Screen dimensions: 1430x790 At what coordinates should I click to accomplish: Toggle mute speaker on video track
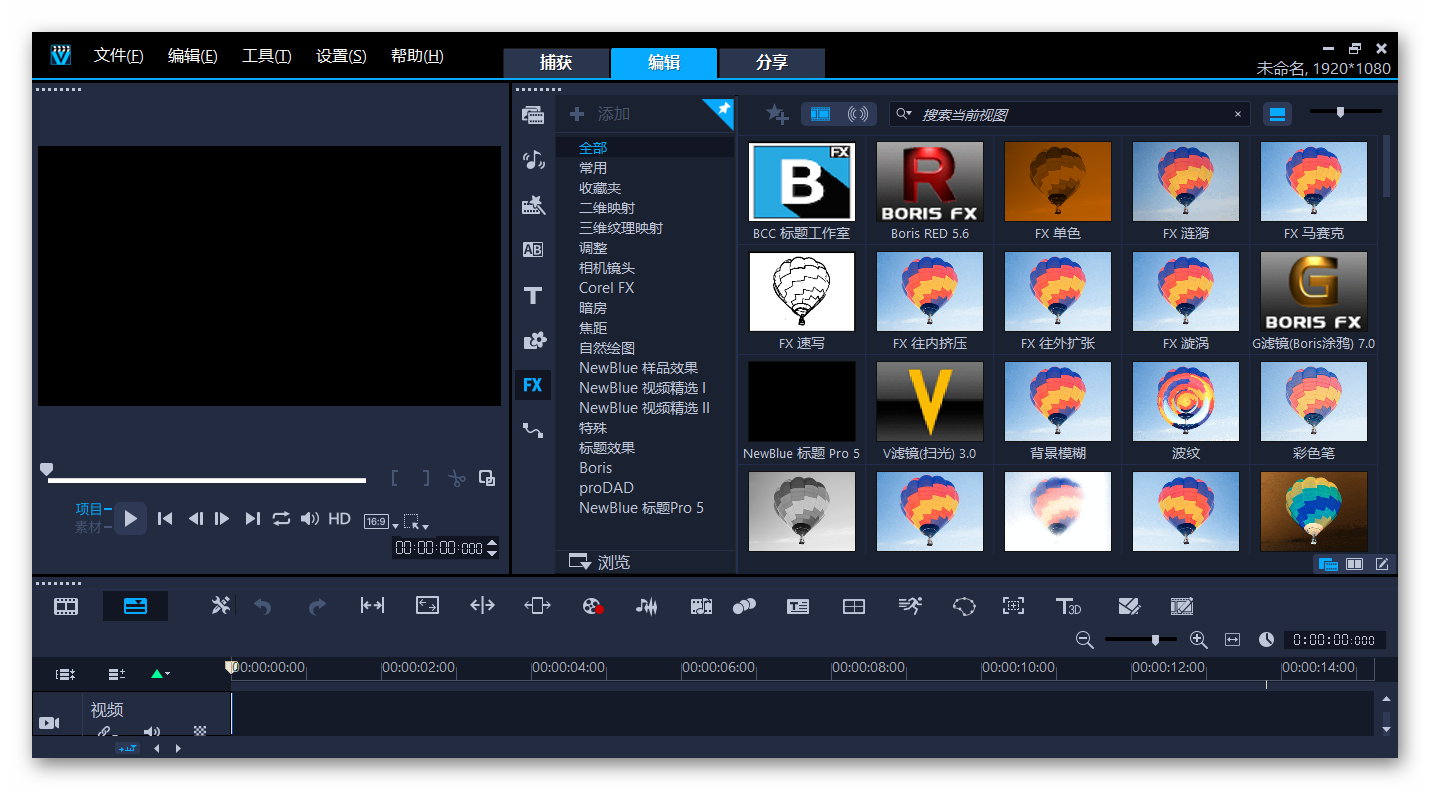(x=152, y=731)
